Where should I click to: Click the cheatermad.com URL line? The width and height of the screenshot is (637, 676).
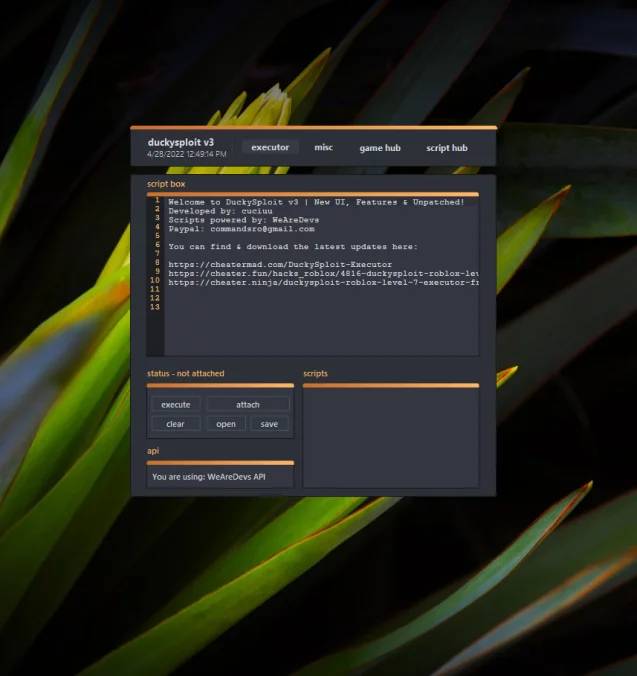pos(280,264)
